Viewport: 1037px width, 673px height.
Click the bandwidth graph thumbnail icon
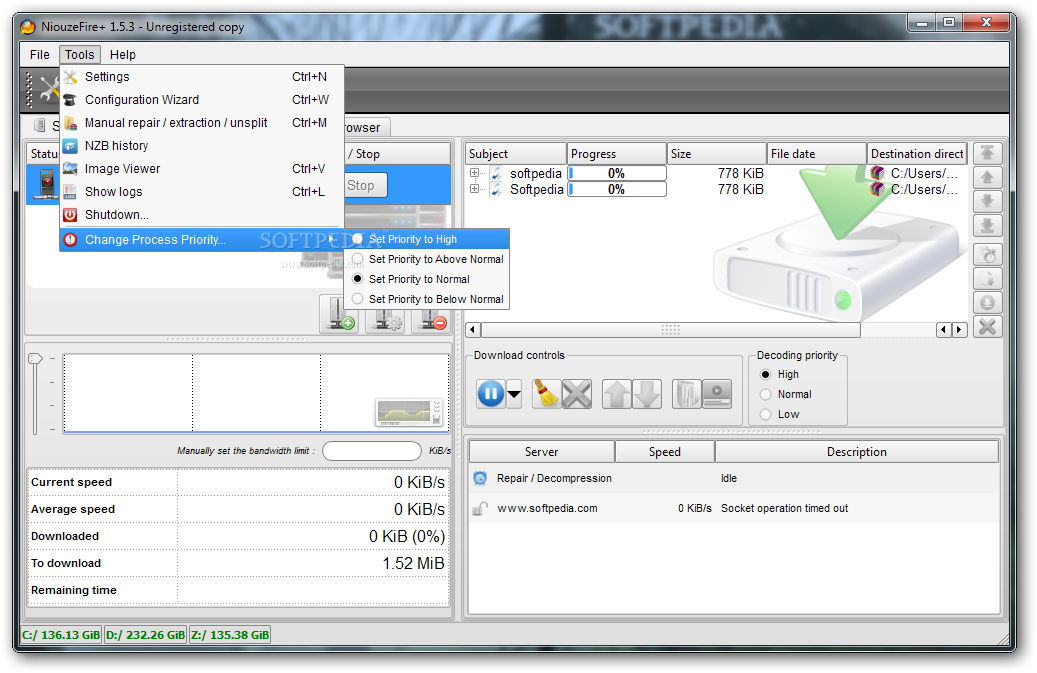click(x=409, y=412)
